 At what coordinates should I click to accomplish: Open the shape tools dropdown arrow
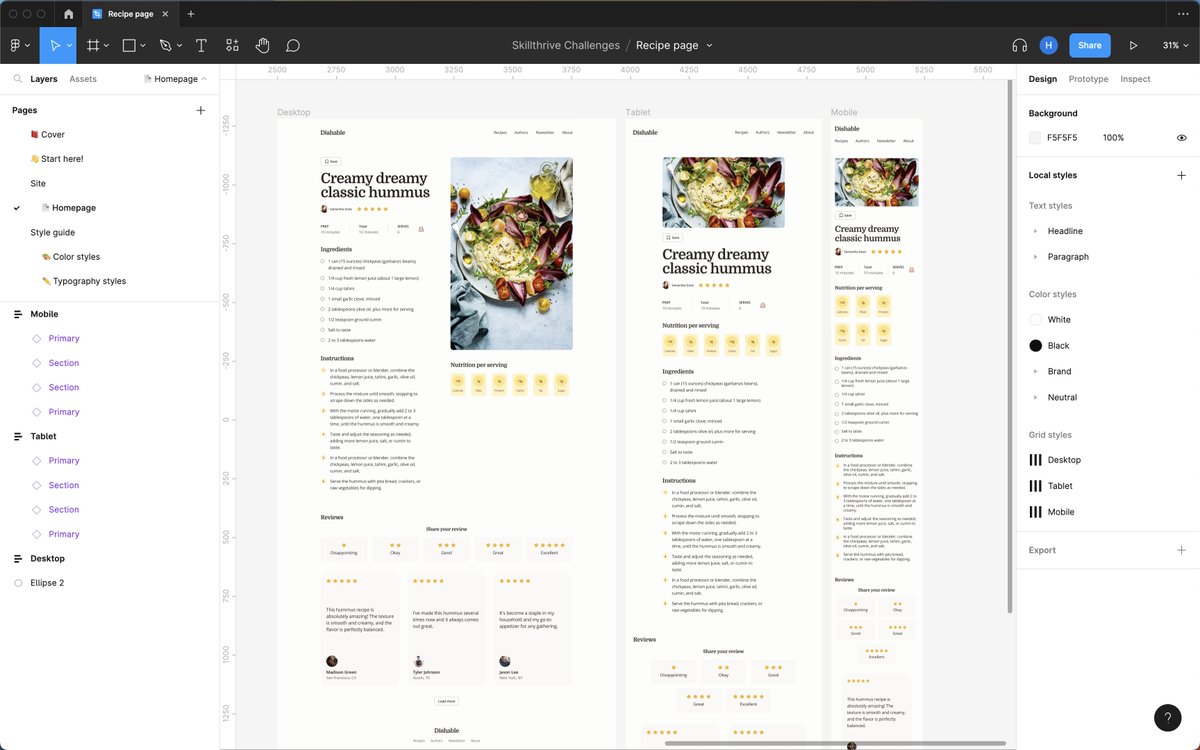tap(143, 46)
